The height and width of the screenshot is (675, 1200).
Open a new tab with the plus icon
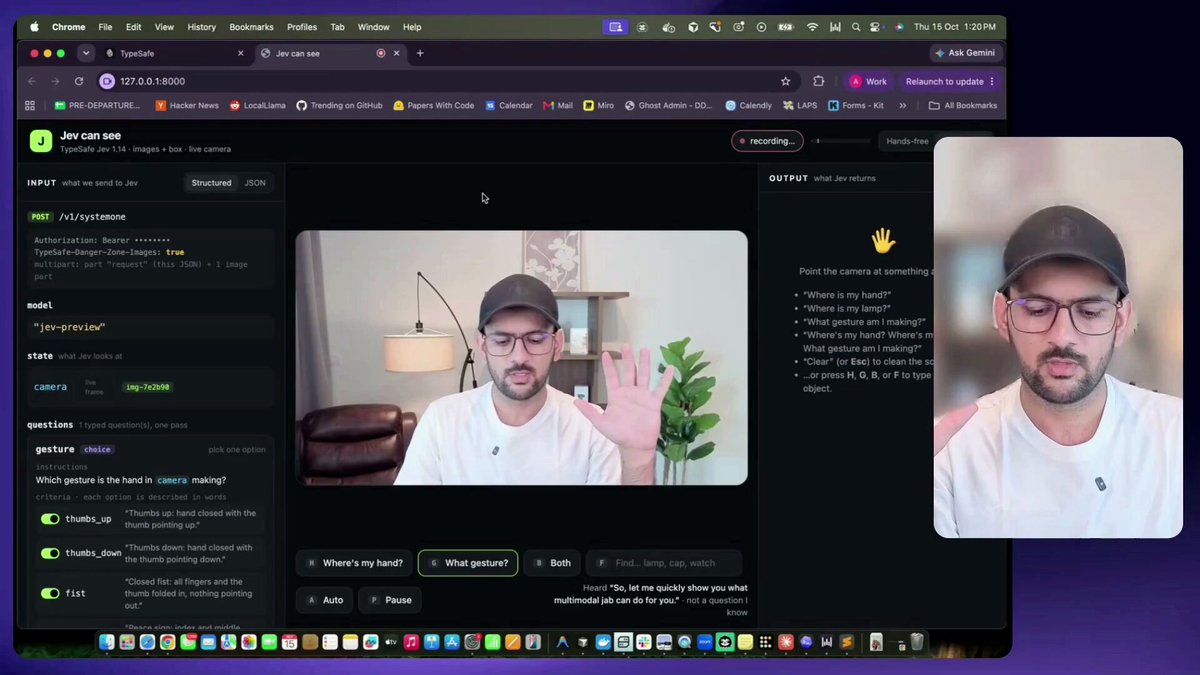420,53
